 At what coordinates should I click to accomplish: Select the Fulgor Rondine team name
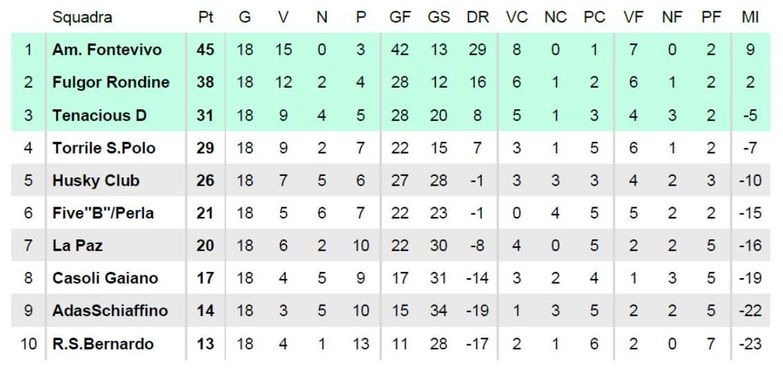[x=111, y=82]
